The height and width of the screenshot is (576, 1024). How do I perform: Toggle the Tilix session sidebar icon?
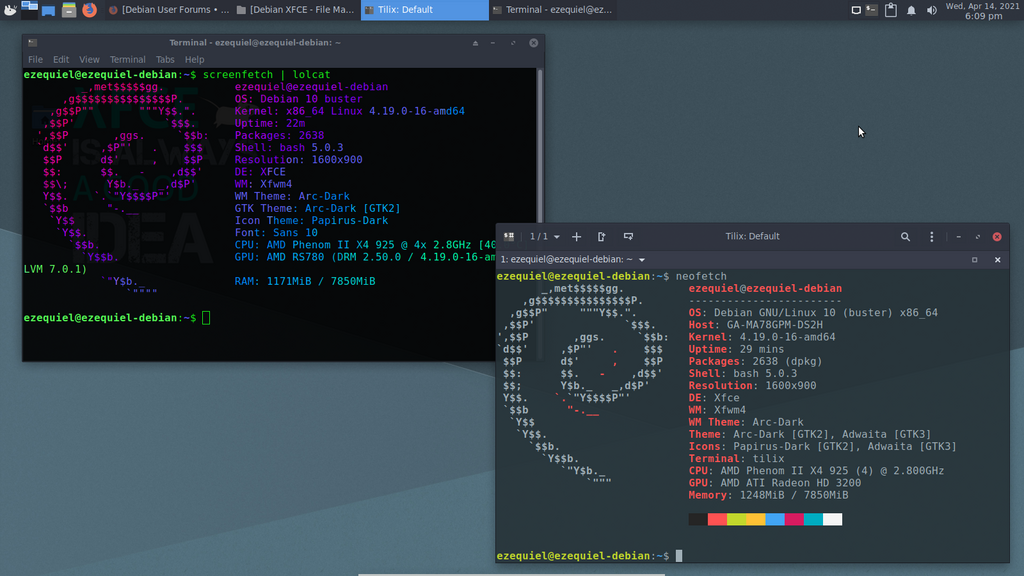(x=509, y=236)
